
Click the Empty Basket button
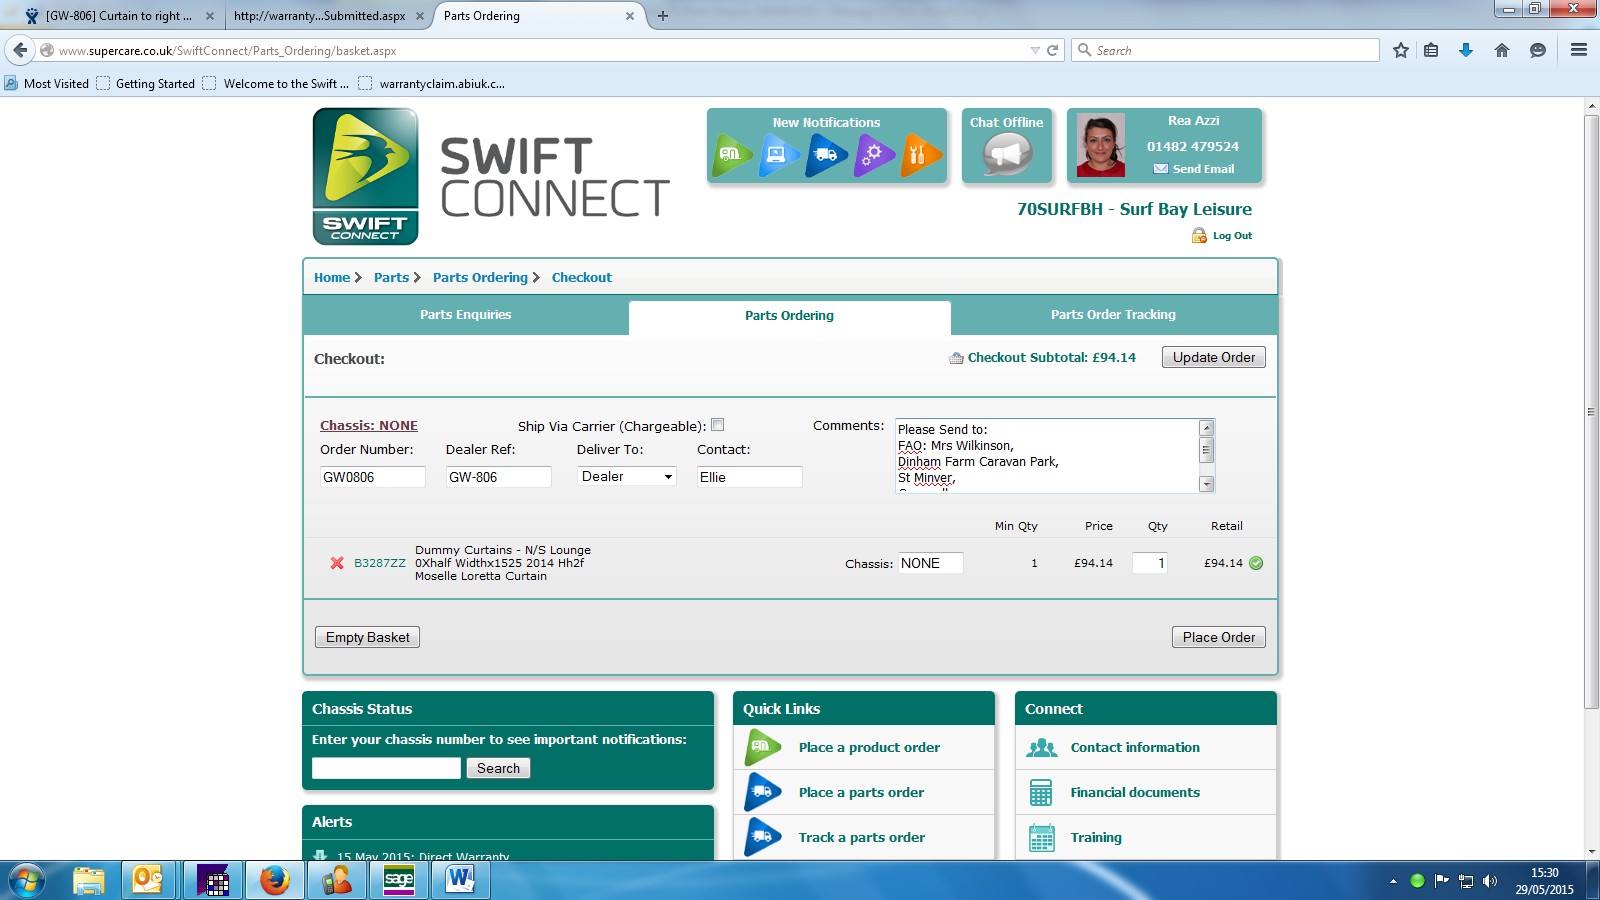tap(367, 637)
